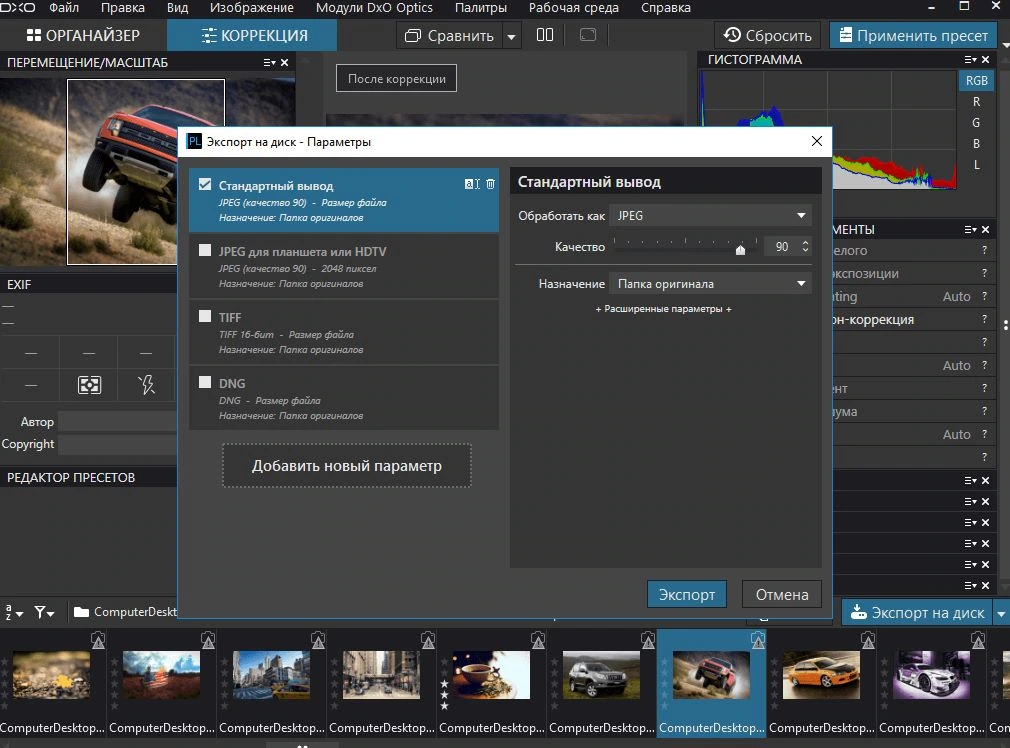Open the ГИСТОГРАММА panel menu icon
The width and height of the screenshot is (1010, 748).
point(970,59)
